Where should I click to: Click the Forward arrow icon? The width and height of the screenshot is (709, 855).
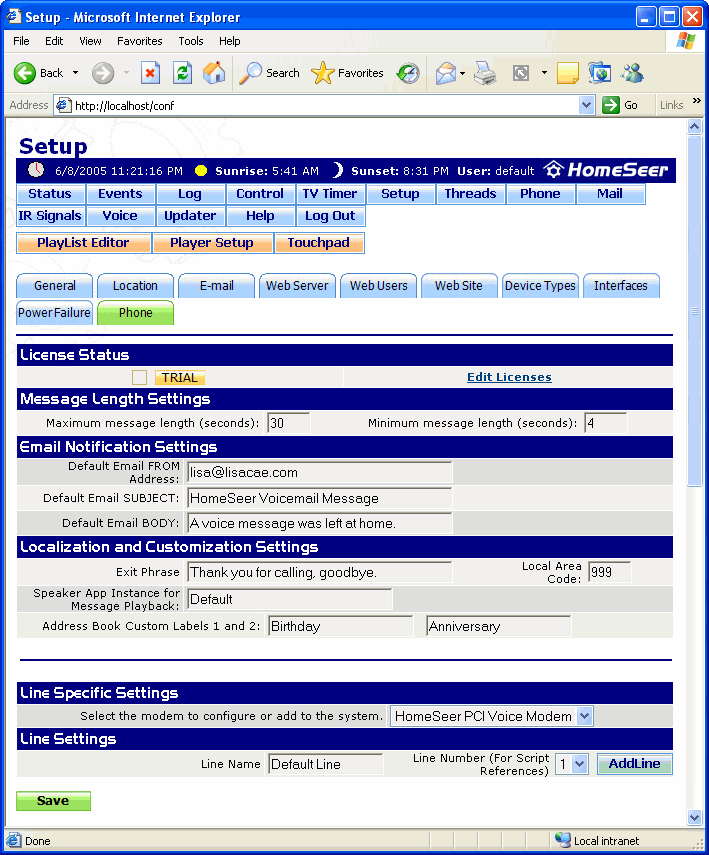(103, 73)
